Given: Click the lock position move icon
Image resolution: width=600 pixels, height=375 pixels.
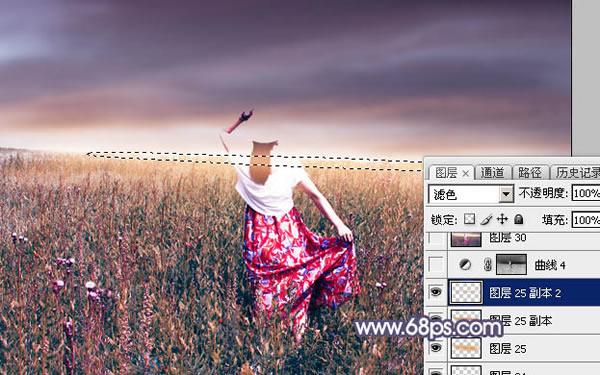Looking at the screenshot, I should click(502, 219).
